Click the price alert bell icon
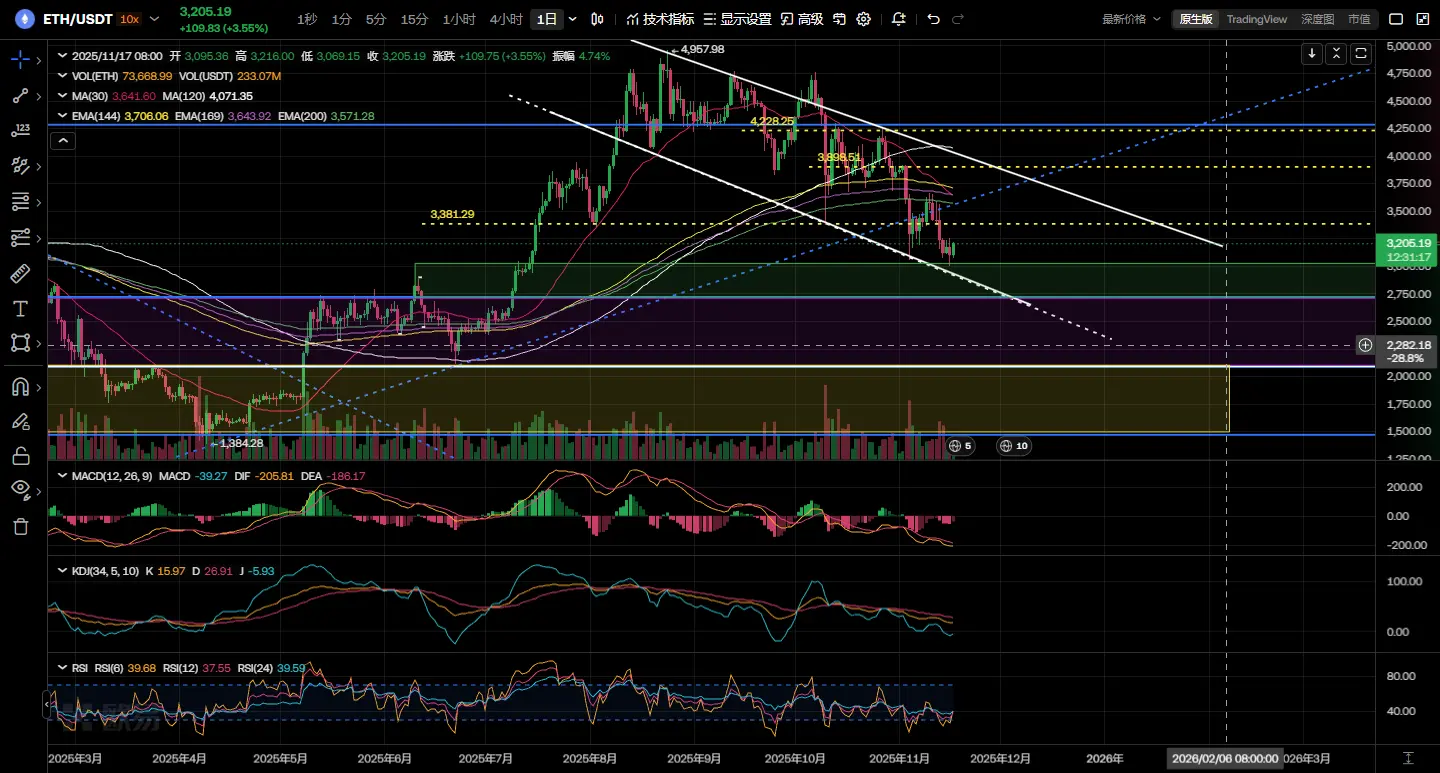The width and height of the screenshot is (1440, 773). click(x=898, y=19)
